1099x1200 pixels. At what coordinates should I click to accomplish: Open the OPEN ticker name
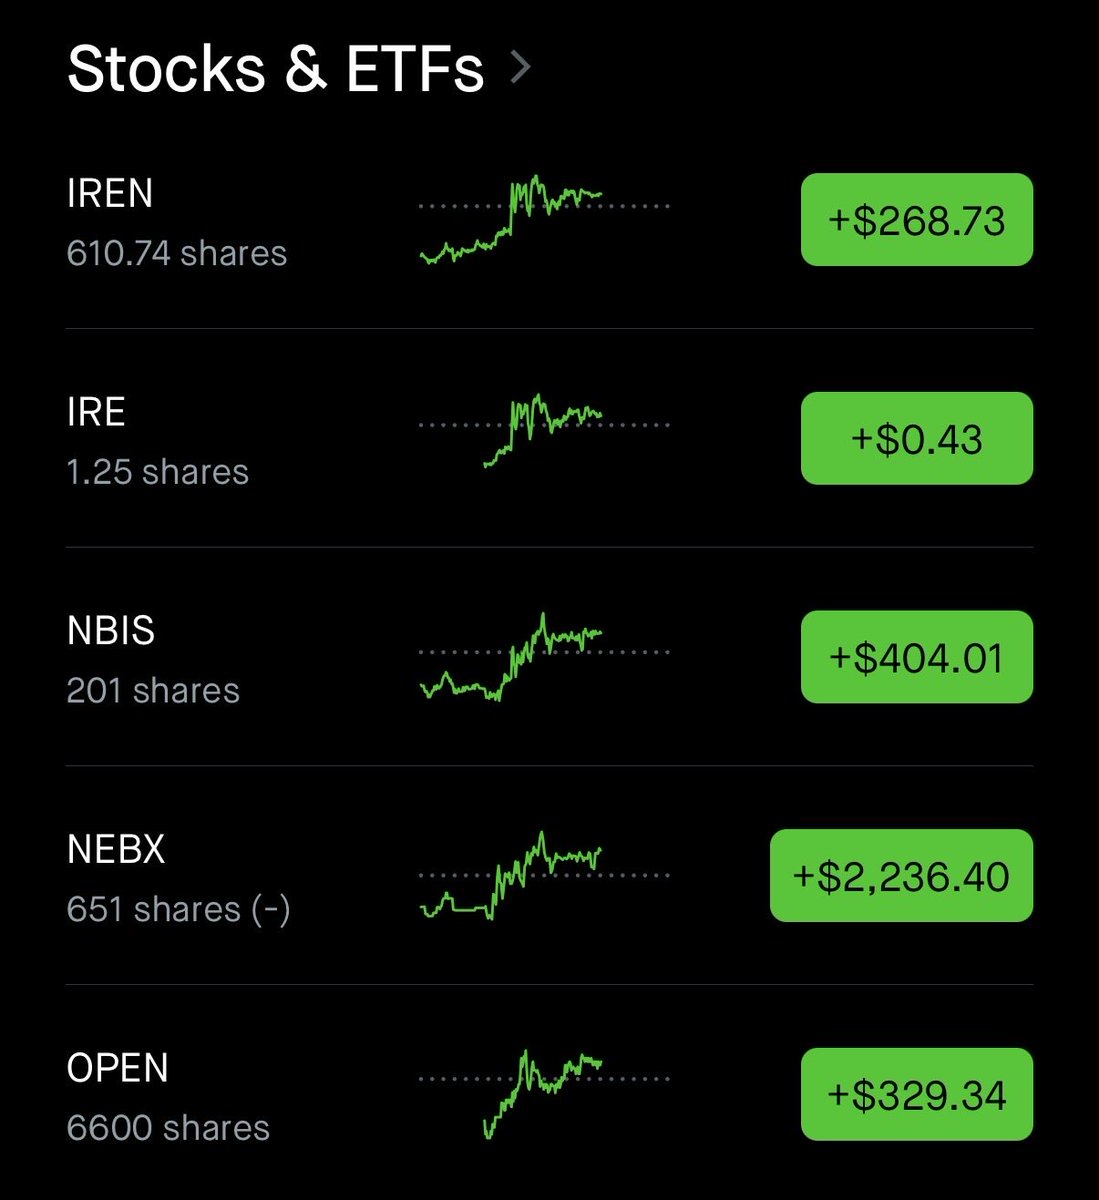[x=118, y=1068]
